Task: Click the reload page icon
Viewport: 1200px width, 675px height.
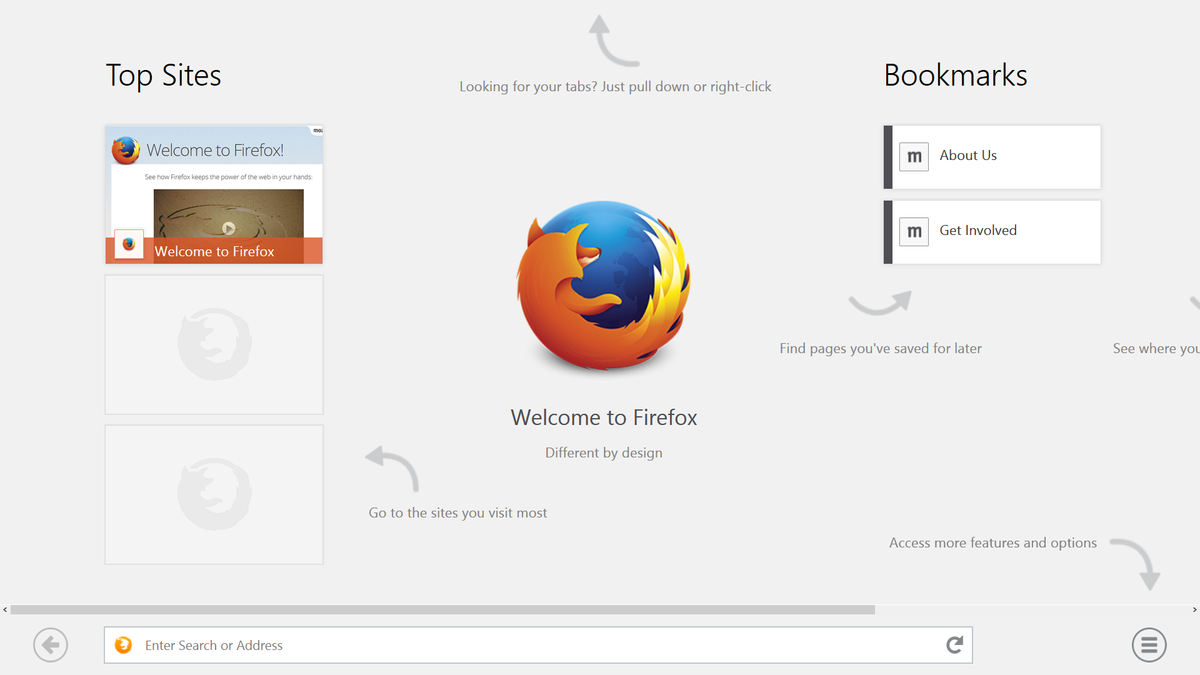Action: (954, 645)
